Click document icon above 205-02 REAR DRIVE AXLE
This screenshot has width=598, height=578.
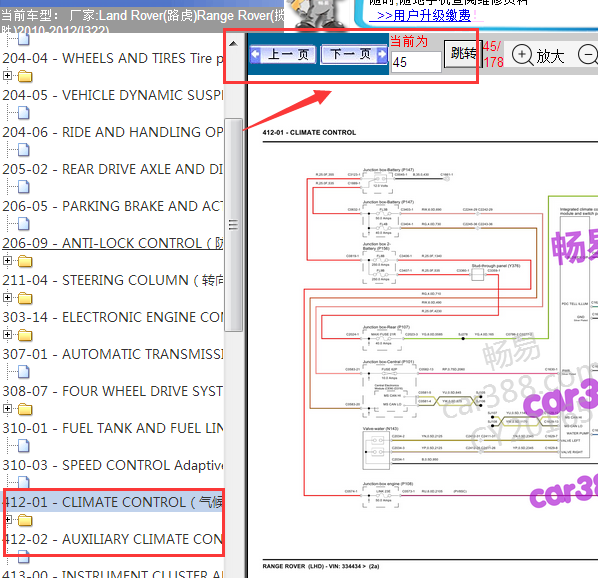[x=24, y=150]
